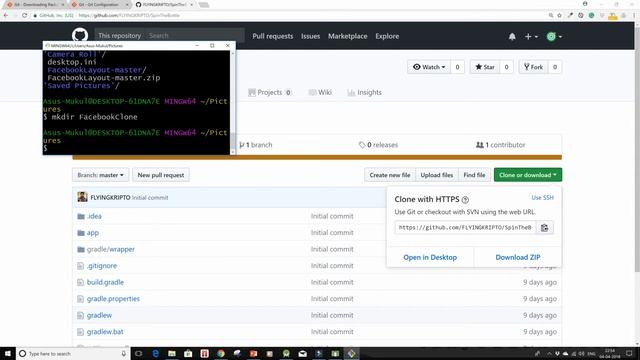Image resolution: width=640 pixels, height=360 pixels.
Task: Open the gradle.properties file
Action: pyautogui.click(x=113, y=299)
